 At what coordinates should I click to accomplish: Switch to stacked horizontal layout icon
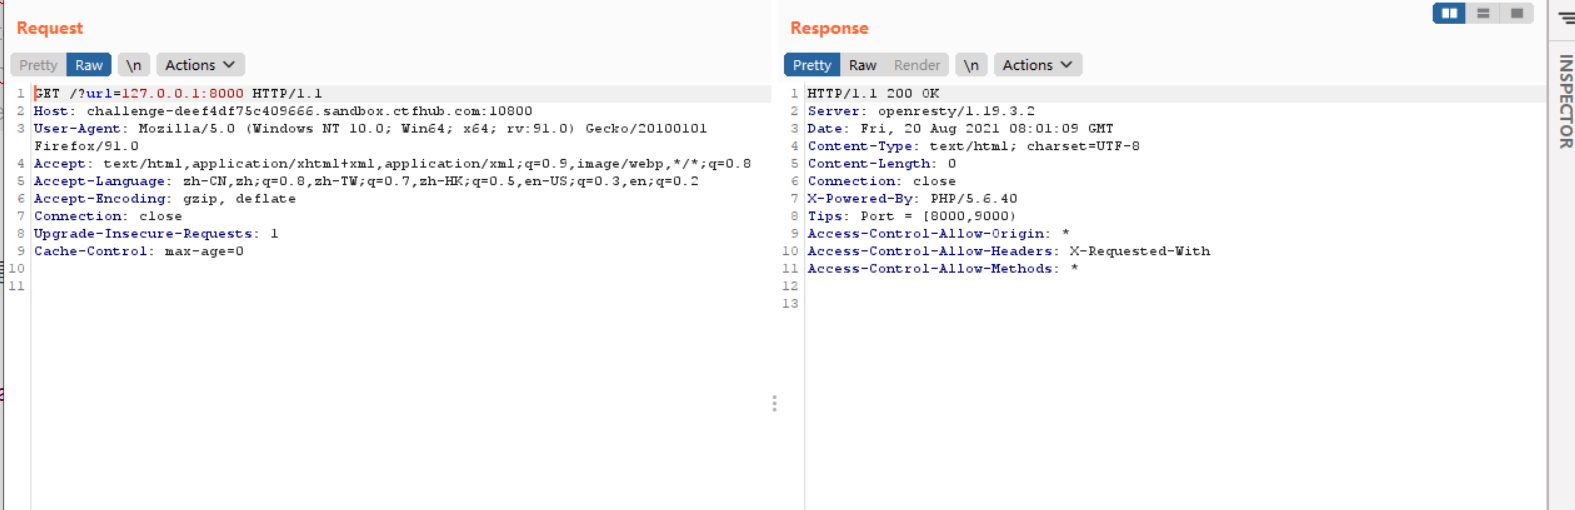click(1483, 13)
